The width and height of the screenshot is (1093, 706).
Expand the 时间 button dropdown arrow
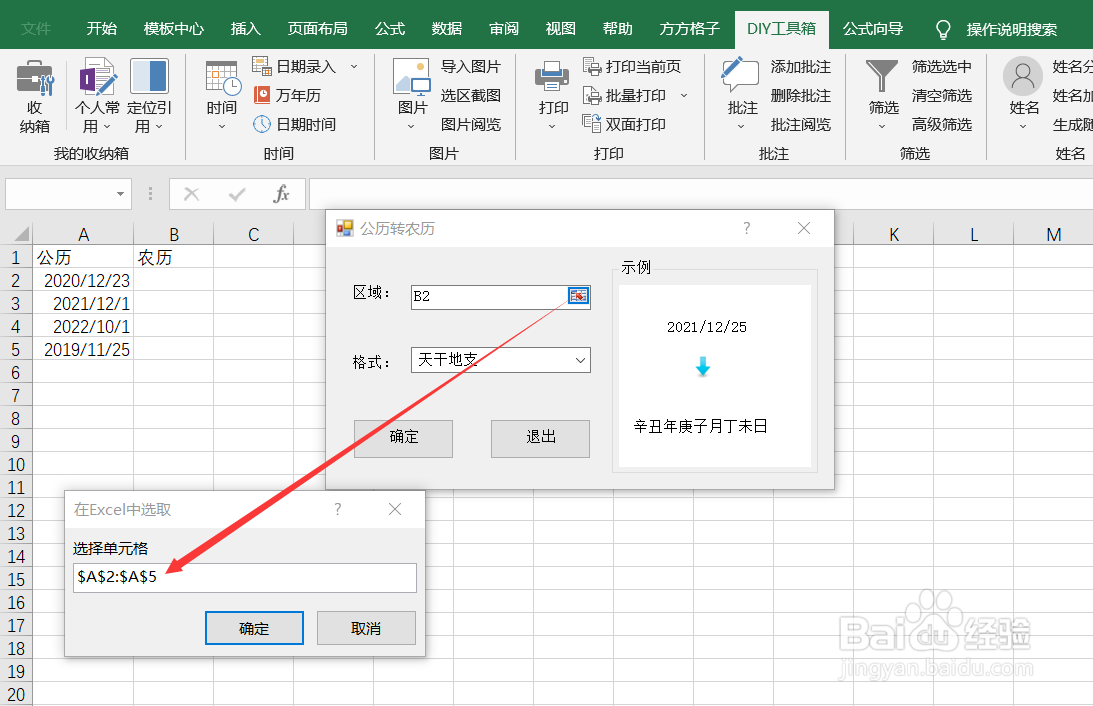222,126
